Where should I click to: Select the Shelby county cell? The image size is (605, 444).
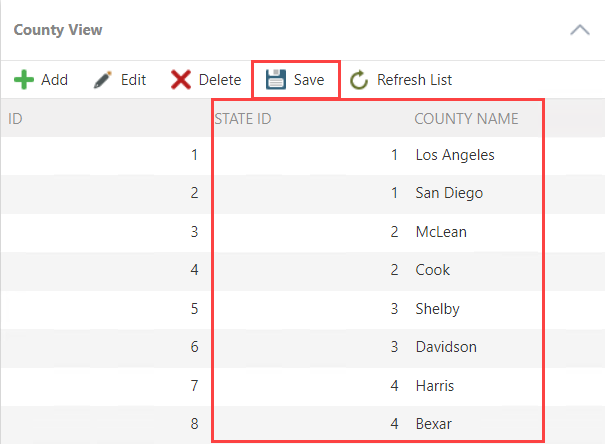[x=437, y=309]
